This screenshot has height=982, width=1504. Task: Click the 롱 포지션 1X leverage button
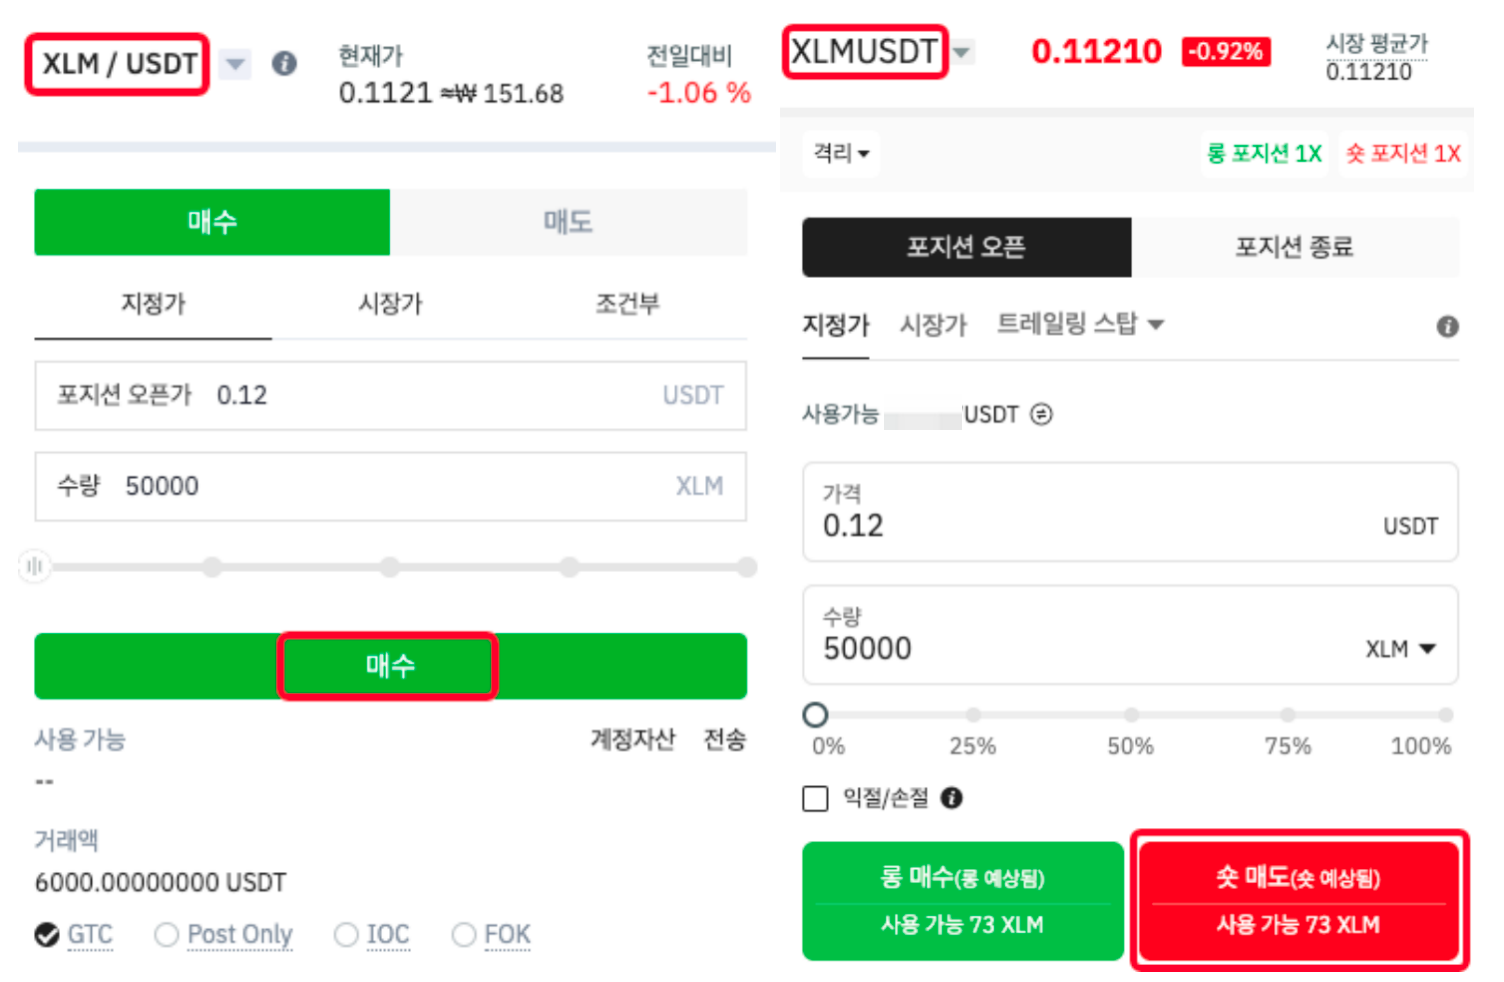click(1264, 153)
